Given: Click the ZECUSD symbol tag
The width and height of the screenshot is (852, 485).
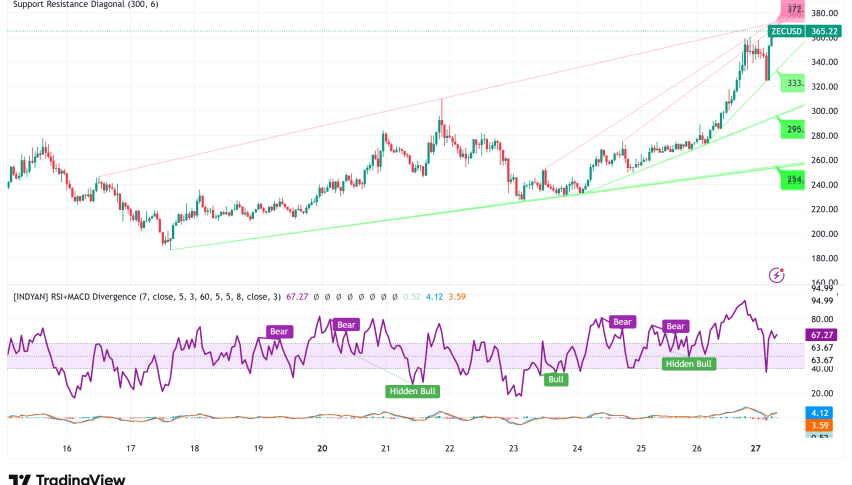Looking at the screenshot, I should 786,32.
